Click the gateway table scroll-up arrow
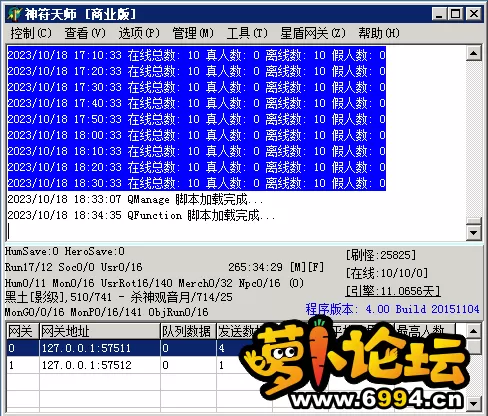Viewport: 488px width, 416px height. (x=474, y=331)
